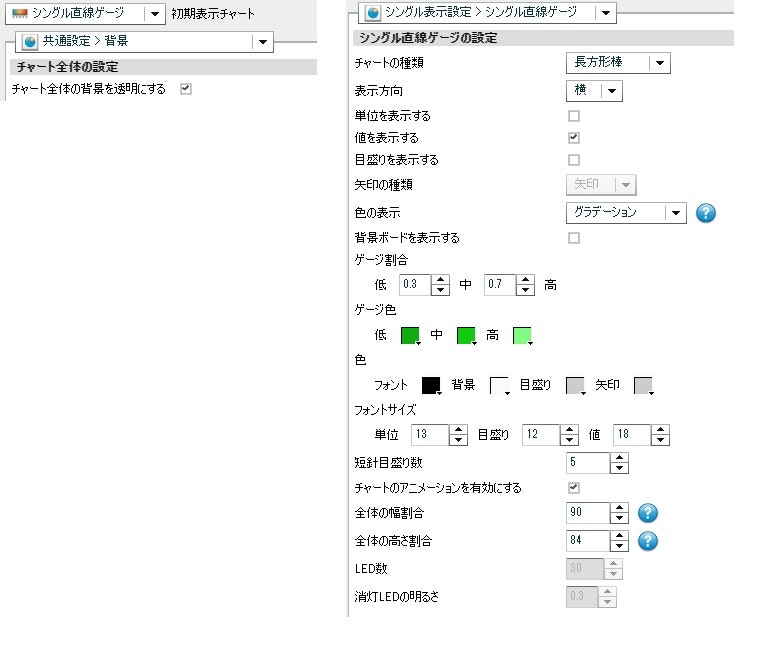The width and height of the screenshot is (784, 645).
Task: Increase 短針目盛り数 value
Action: (619, 458)
